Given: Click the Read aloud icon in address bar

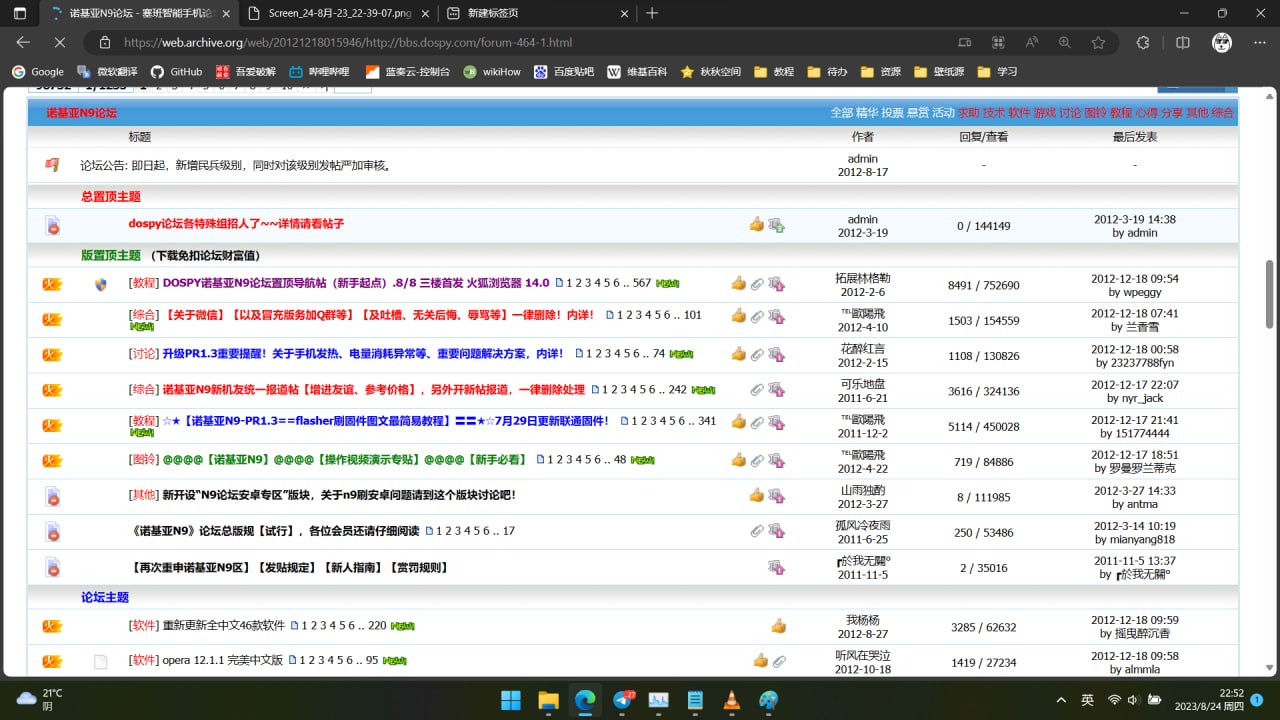Looking at the screenshot, I should pos(1031,43).
